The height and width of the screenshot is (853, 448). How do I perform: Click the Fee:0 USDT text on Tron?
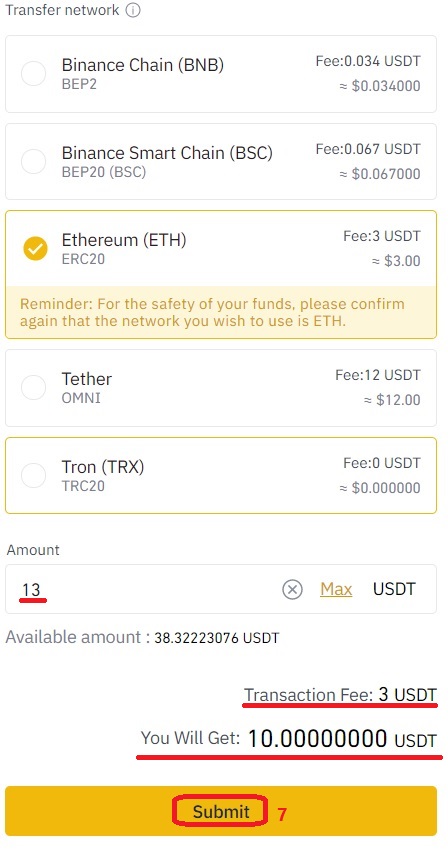click(x=382, y=463)
